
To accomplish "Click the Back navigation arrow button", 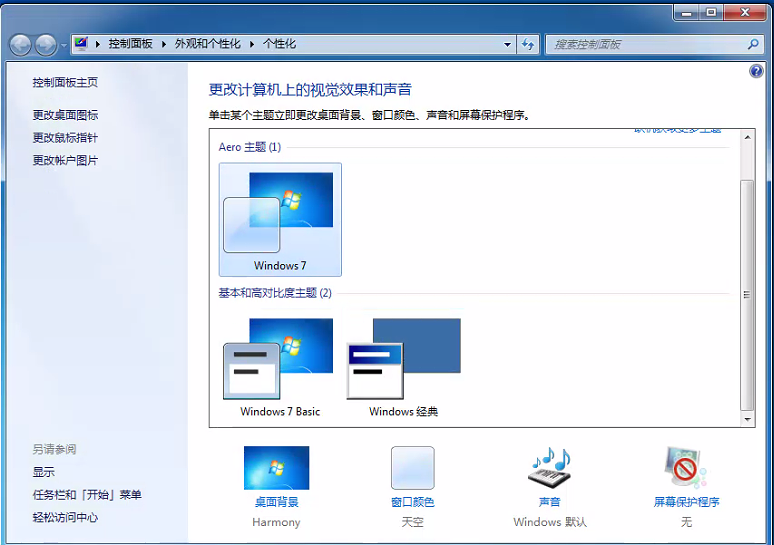I will pyautogui.click(x=20, y=45).
